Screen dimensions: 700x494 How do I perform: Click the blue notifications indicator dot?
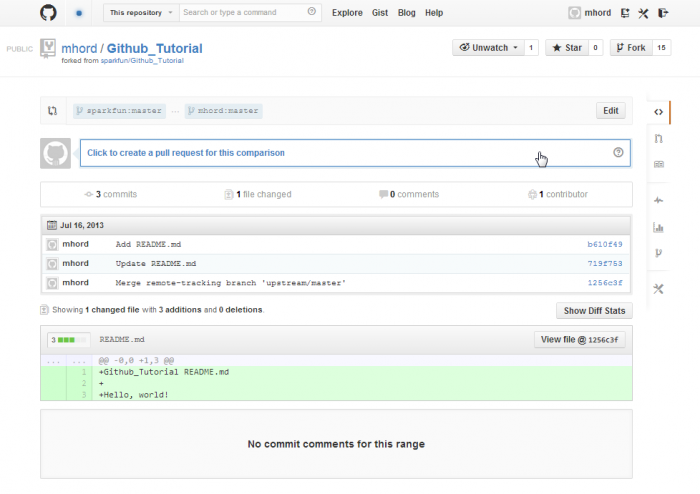[79, 13]
